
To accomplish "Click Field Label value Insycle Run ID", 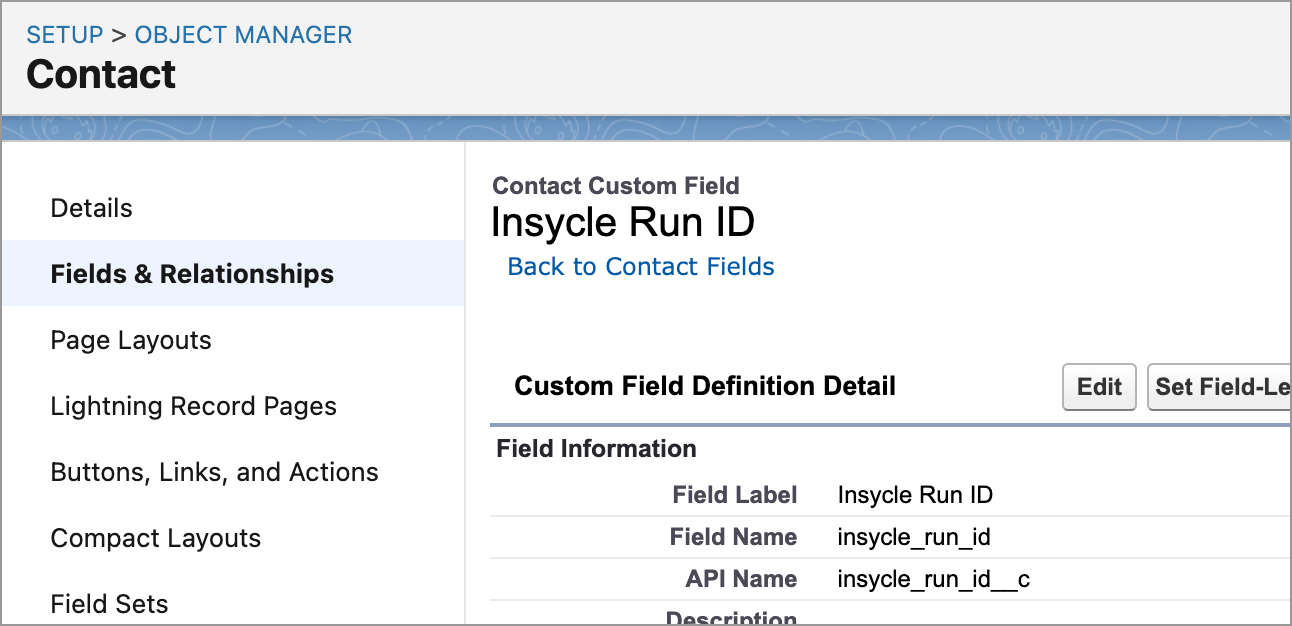I will pyautogui.click(x=915, y=495).
